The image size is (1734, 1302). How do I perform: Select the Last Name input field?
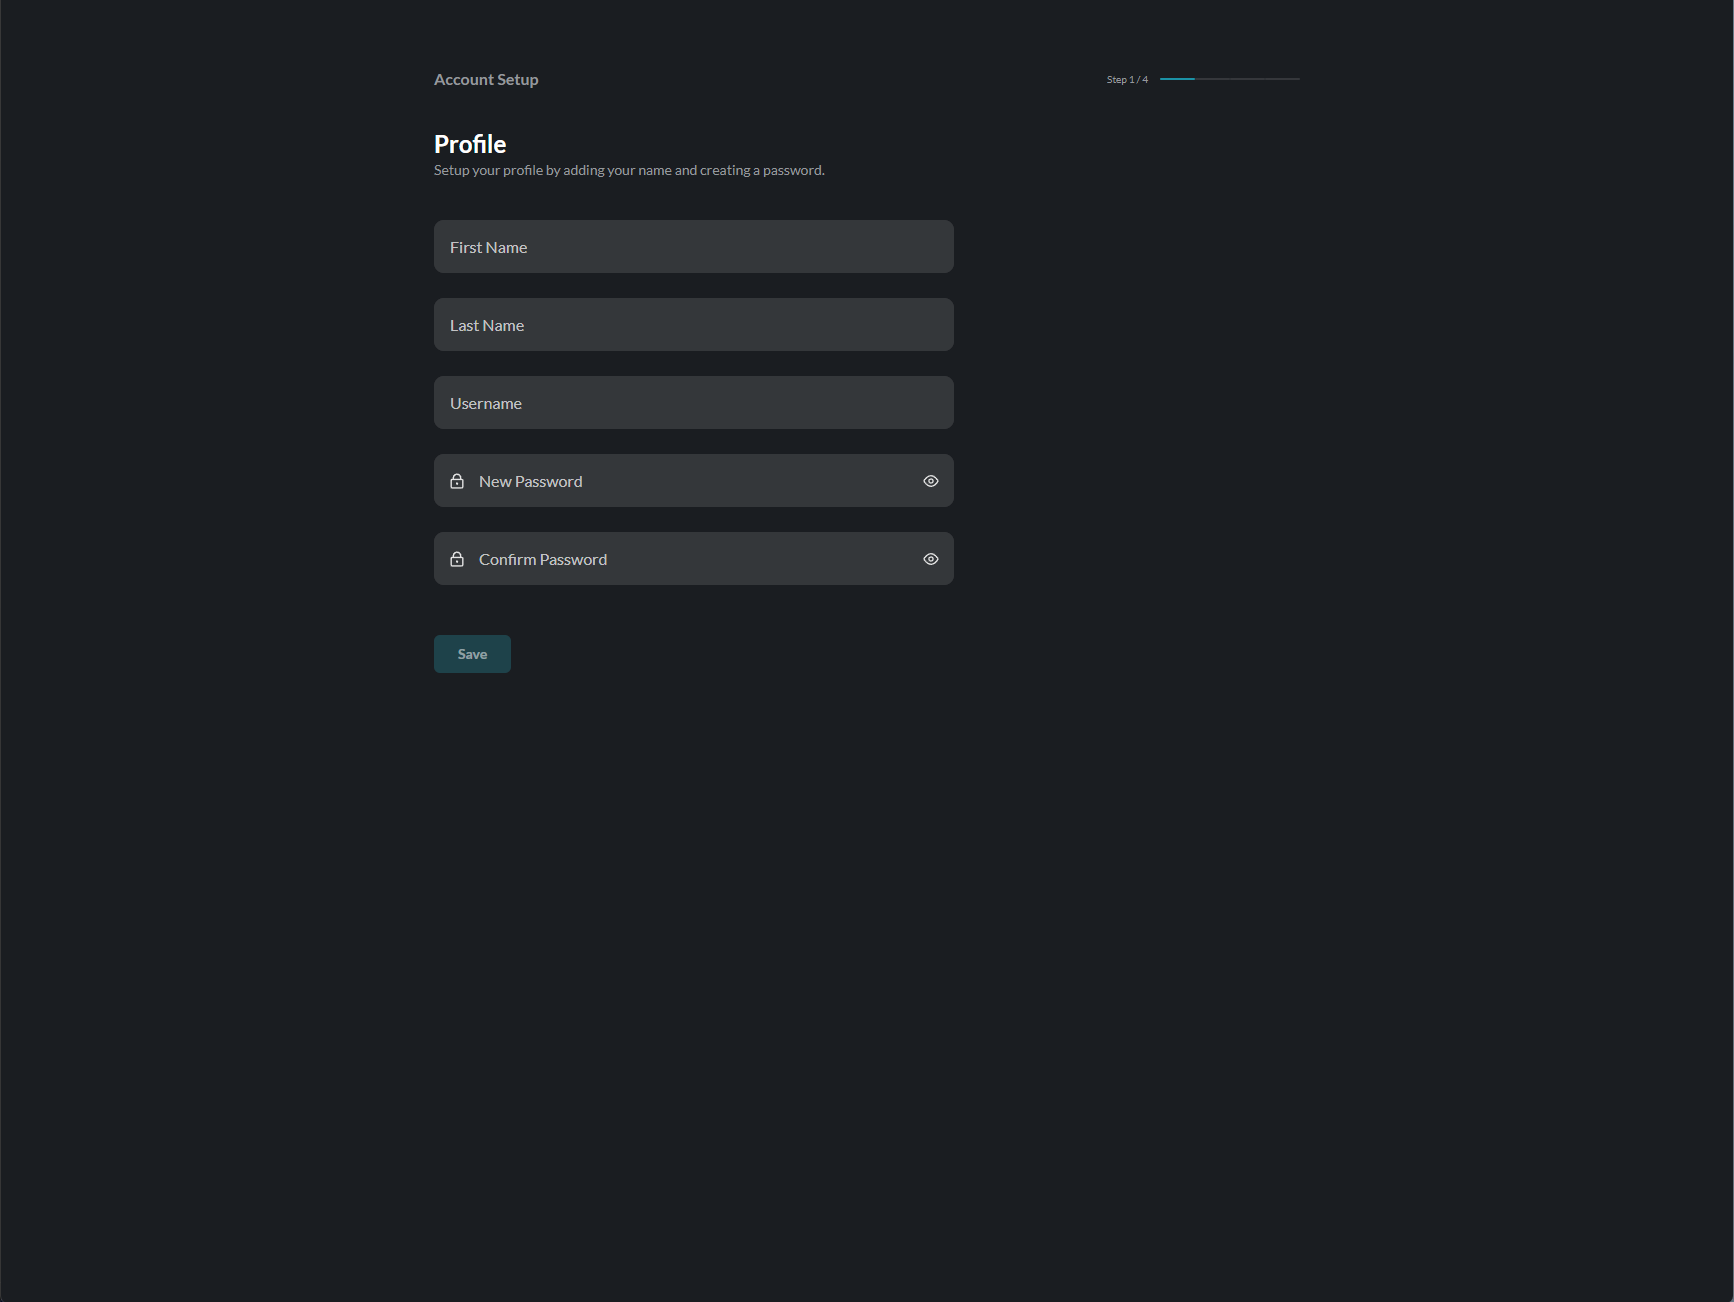click(x=693, y=324)
